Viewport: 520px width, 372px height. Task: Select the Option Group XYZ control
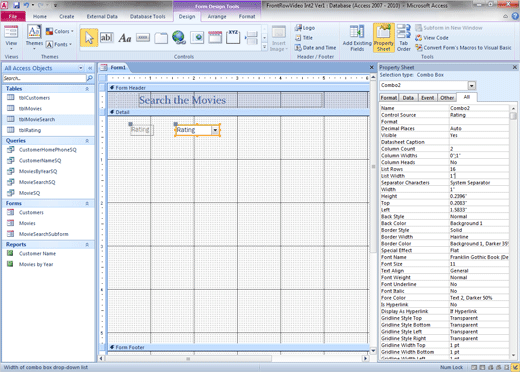pos(233,37)
